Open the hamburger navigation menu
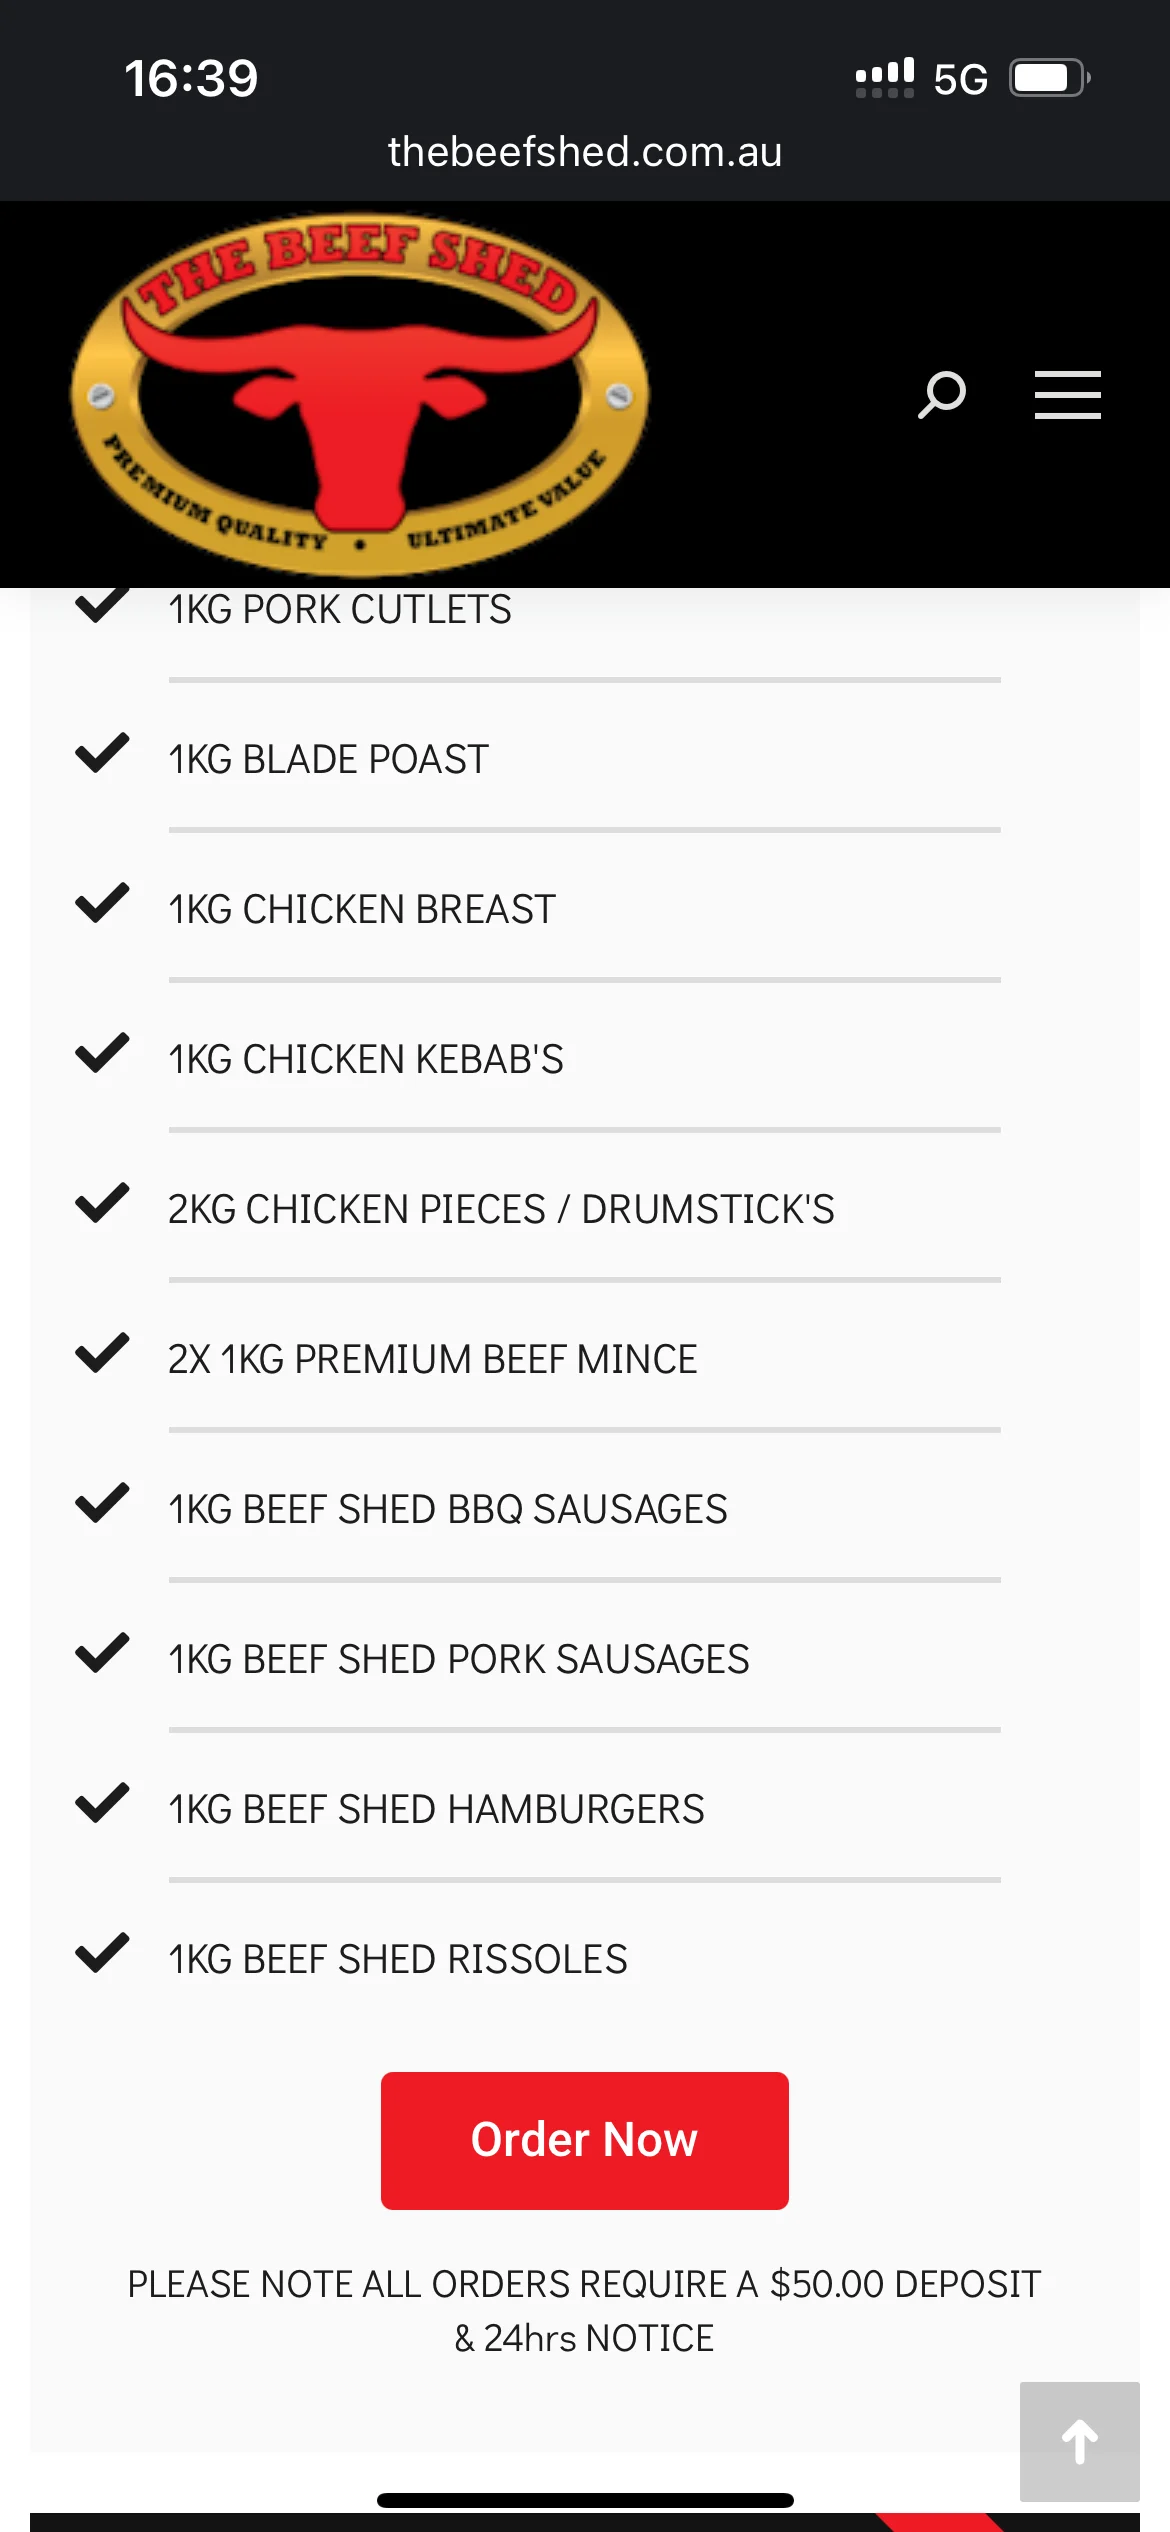The width and height of the screenshot is (1170, 2532). (1067, 394)
